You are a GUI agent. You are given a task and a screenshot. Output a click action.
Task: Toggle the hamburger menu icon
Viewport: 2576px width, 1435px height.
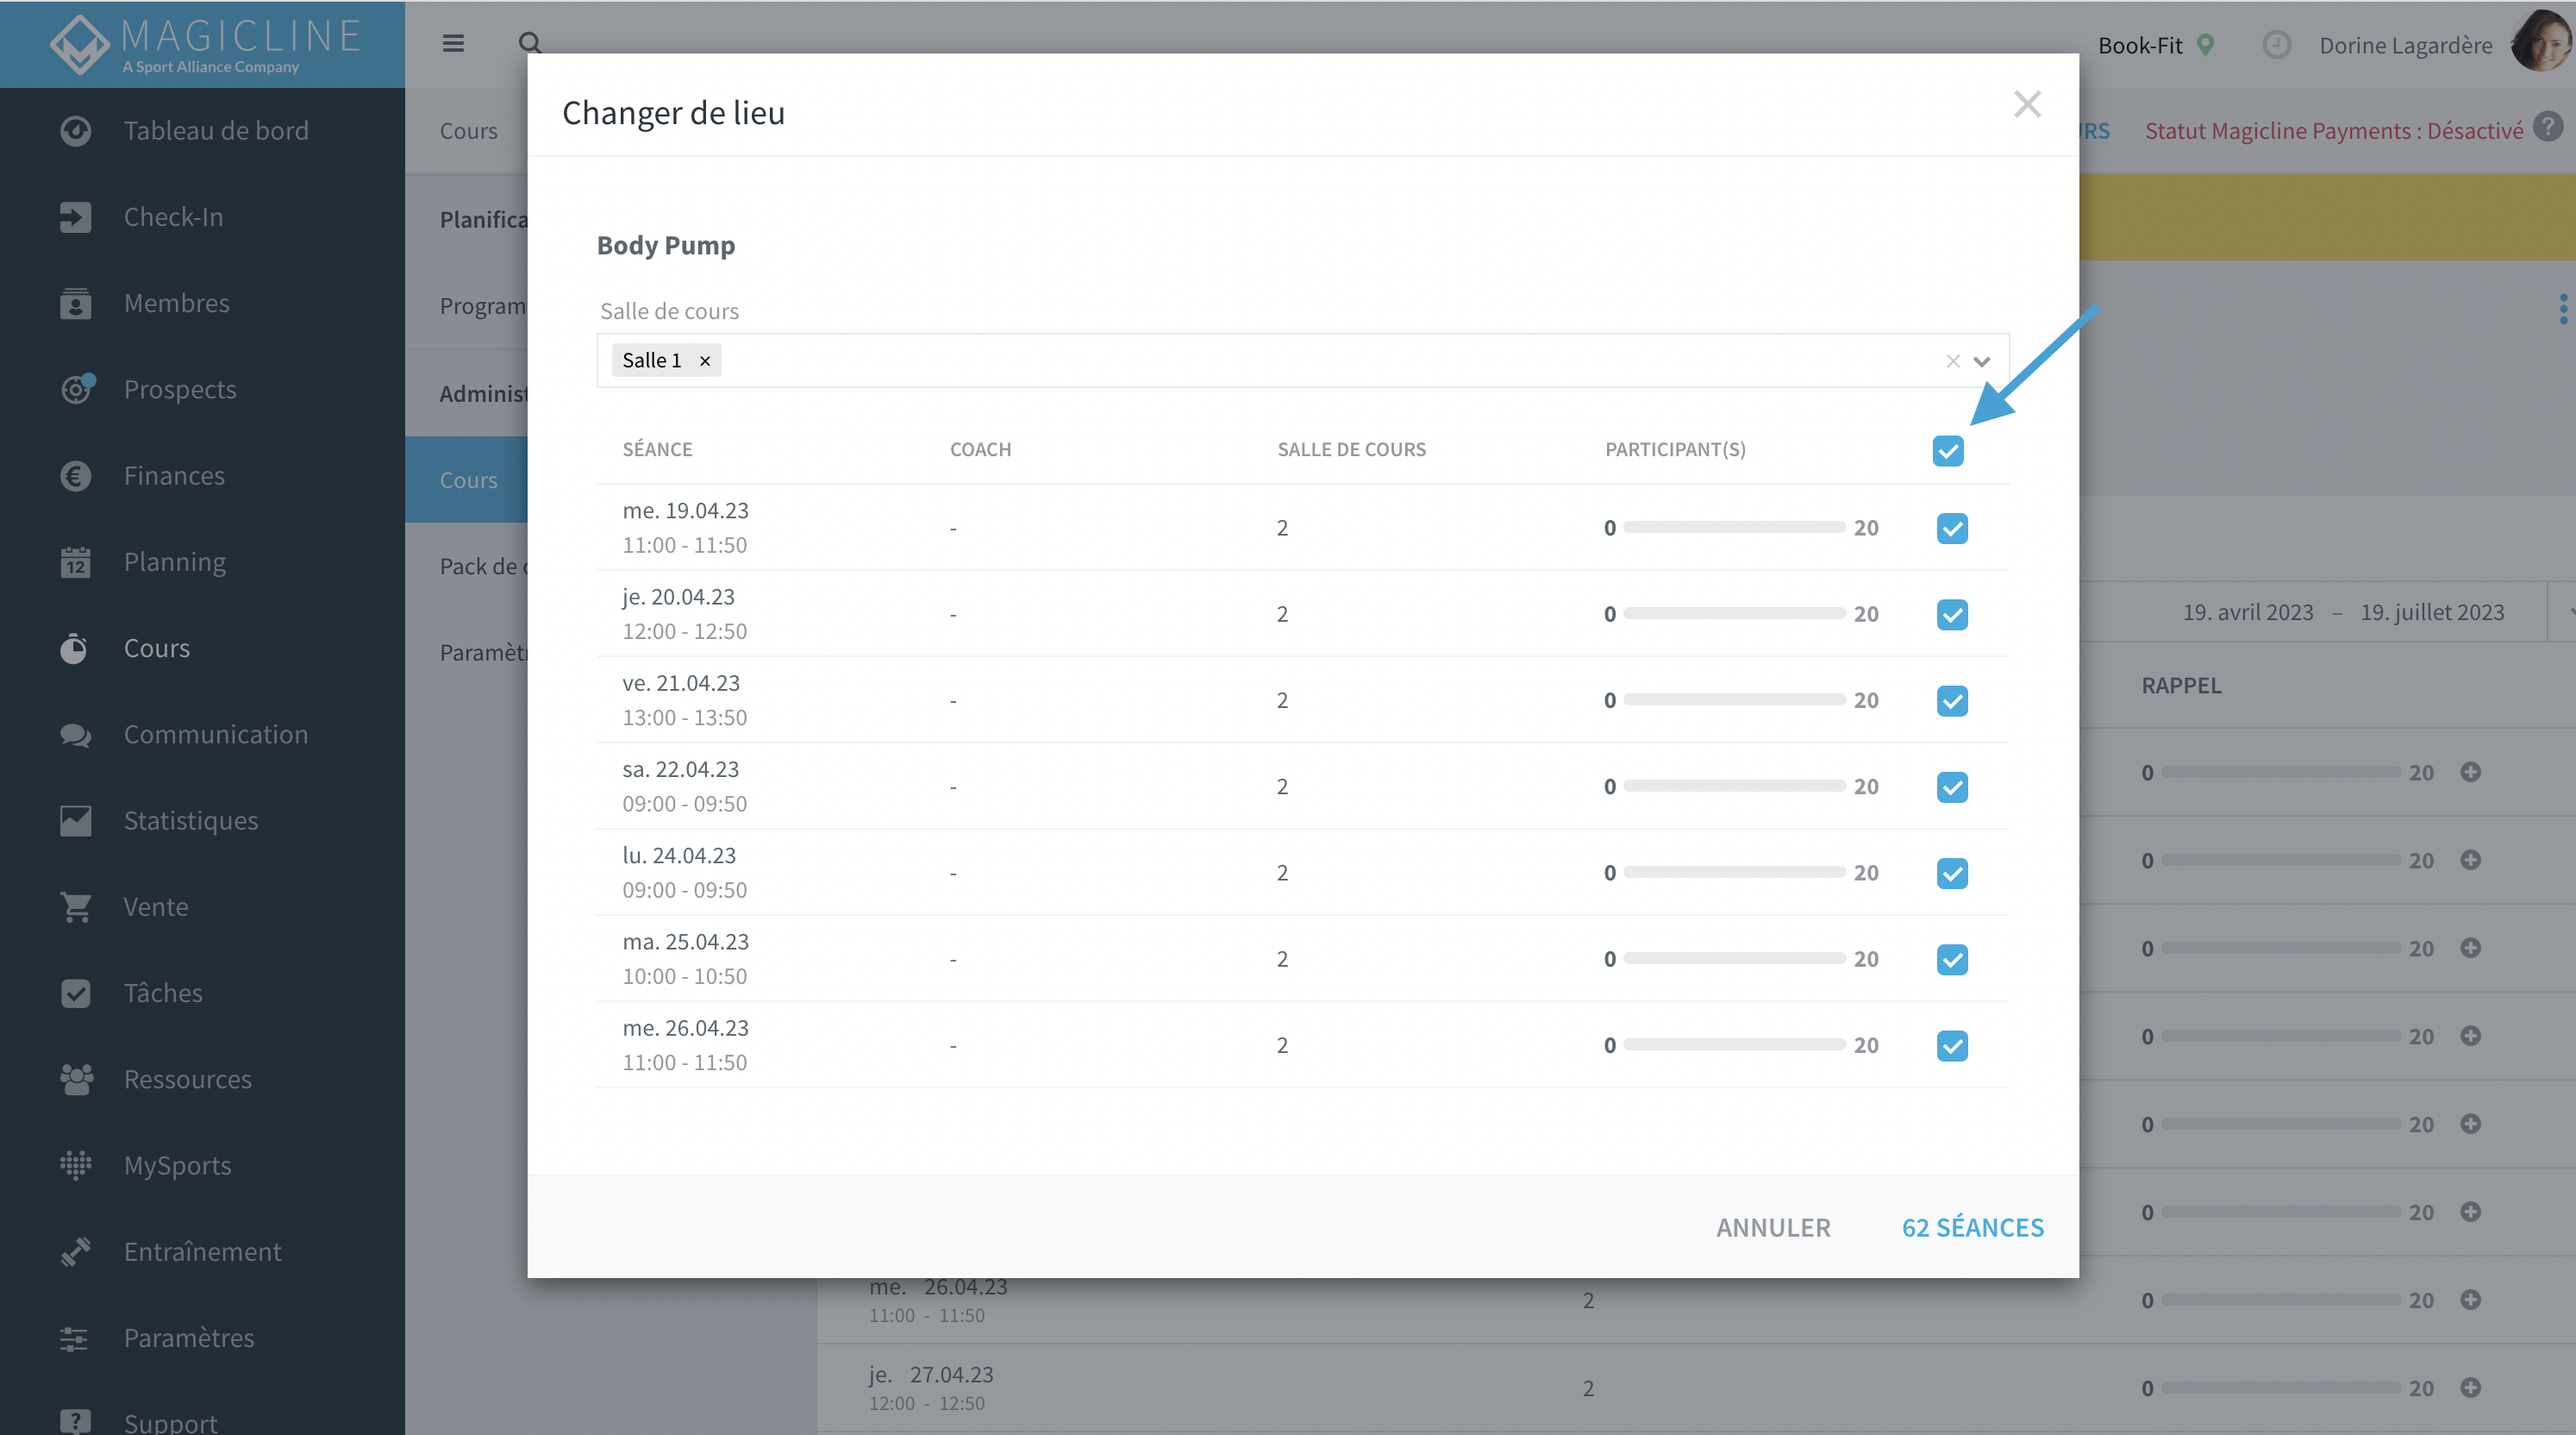[453, 43]
